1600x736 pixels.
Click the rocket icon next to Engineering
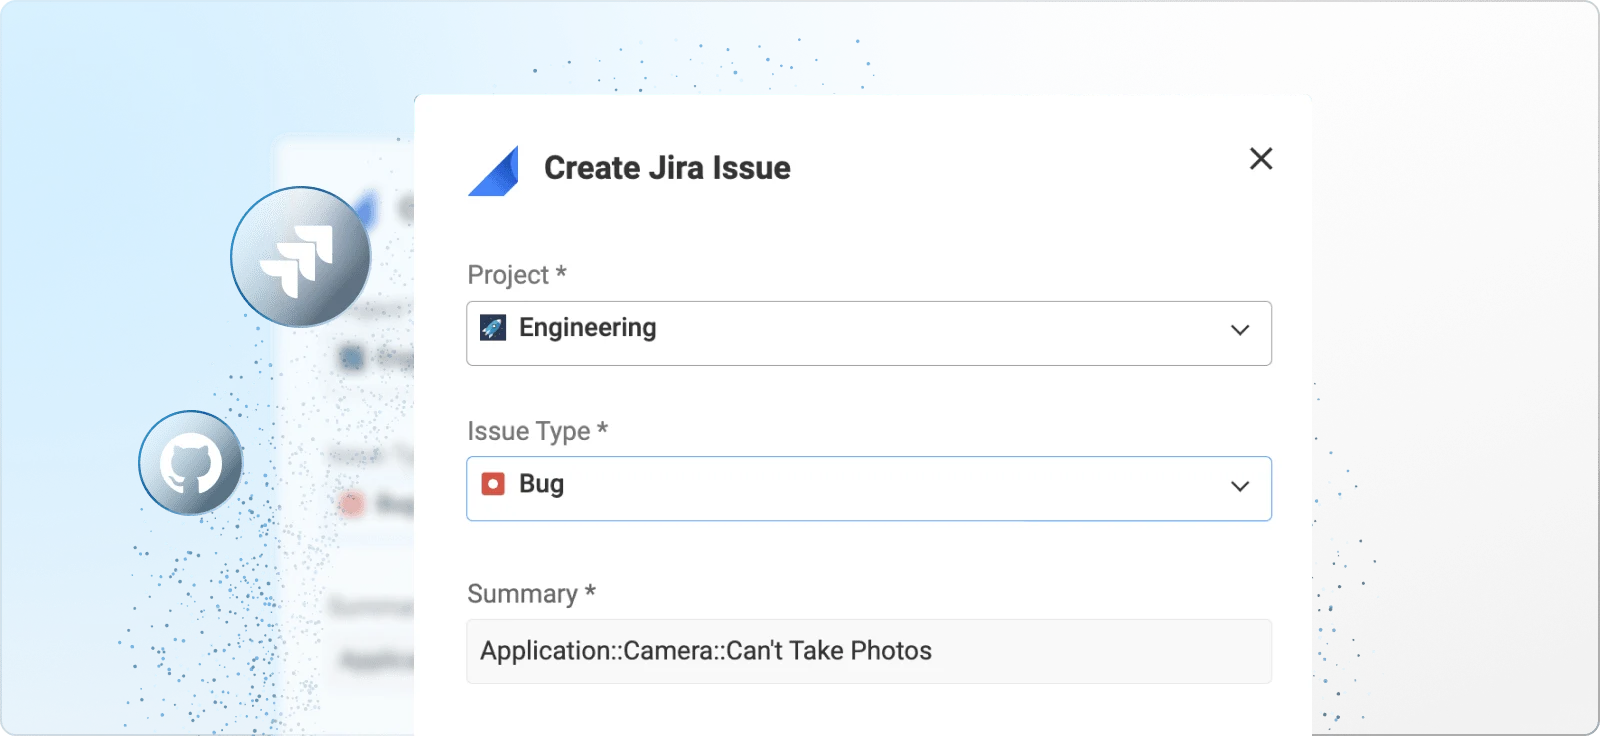(493, 328)
